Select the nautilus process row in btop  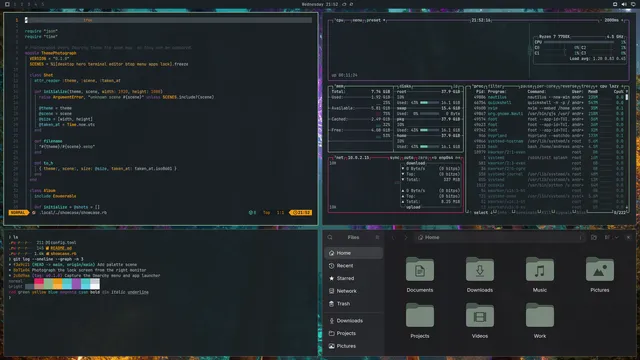548,97
